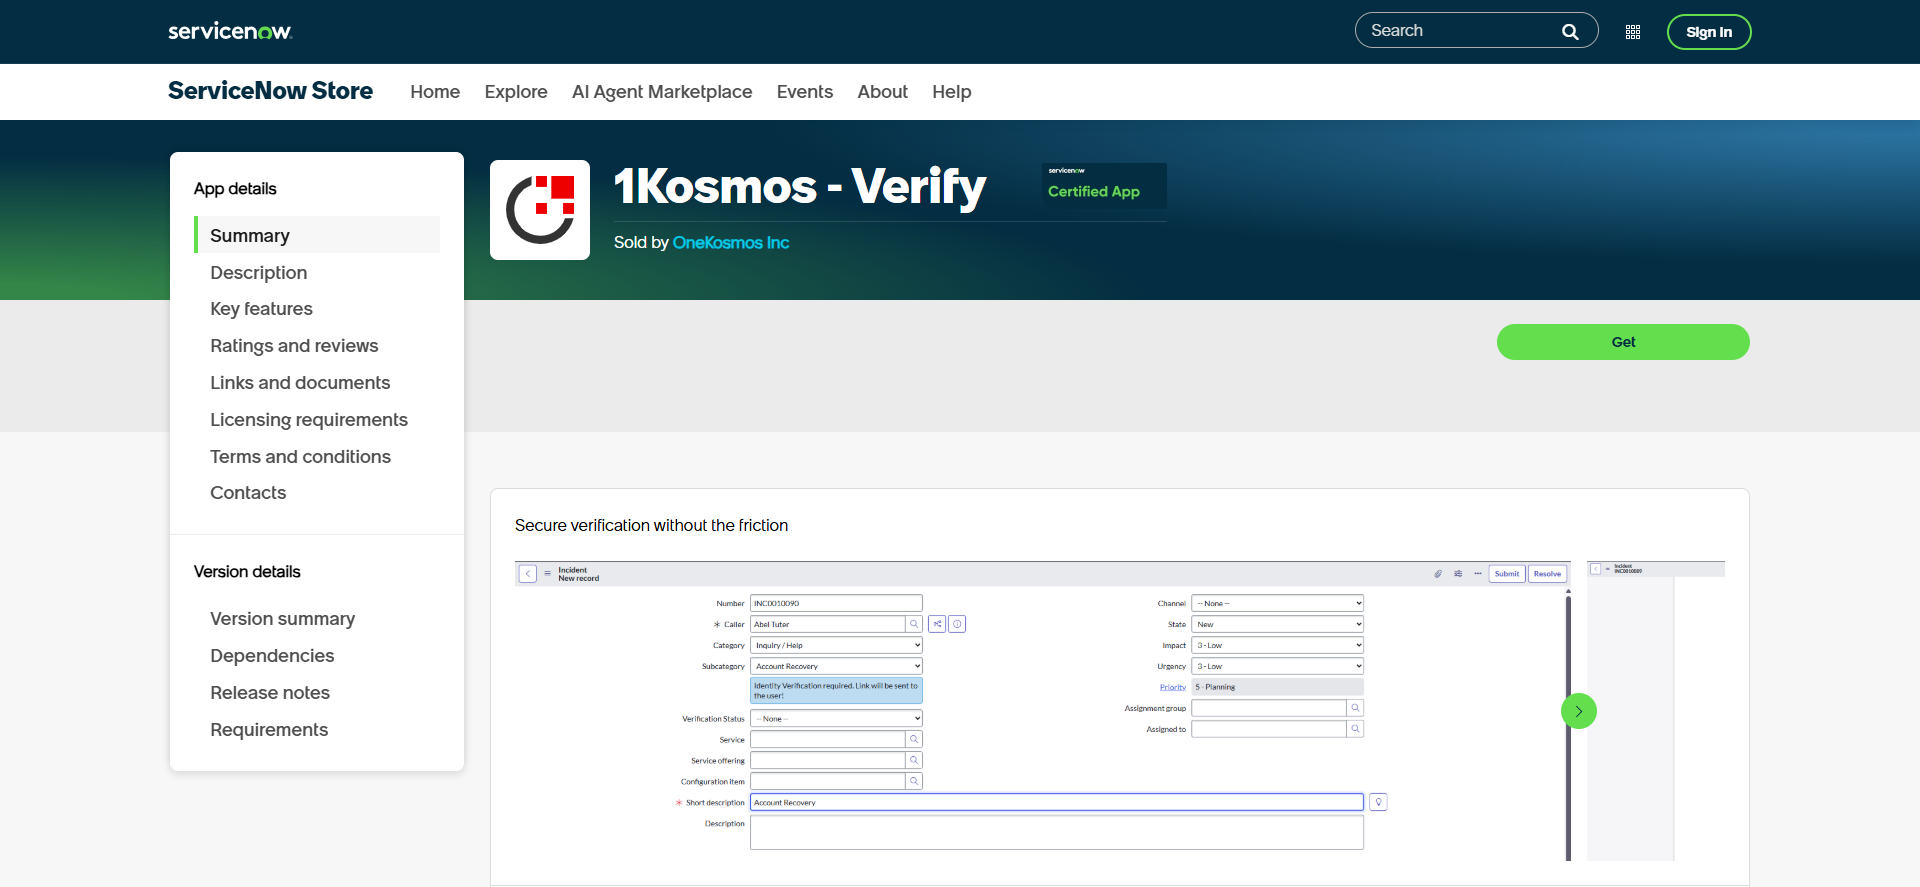Open Release notes section
The height and width of the screenshot is (887, 1920).
[270, 693]
